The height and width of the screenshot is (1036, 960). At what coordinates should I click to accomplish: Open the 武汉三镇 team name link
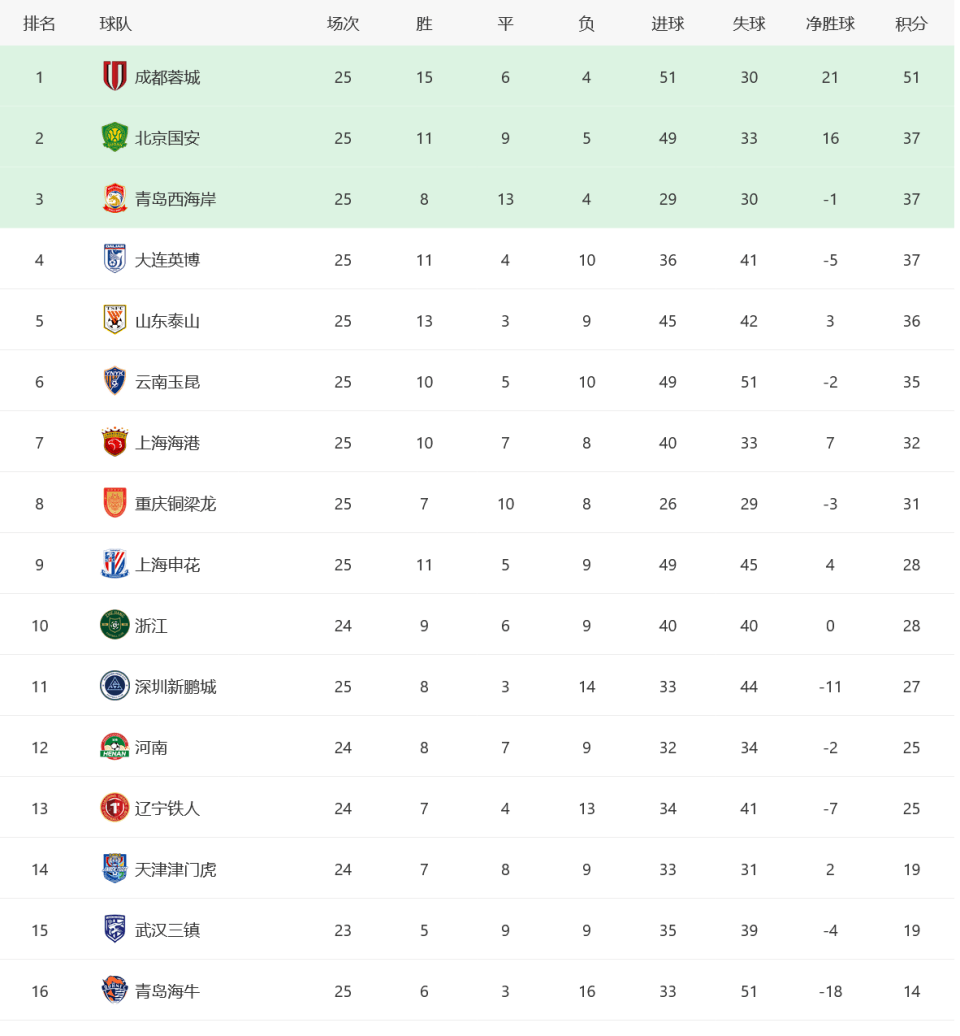167,930
